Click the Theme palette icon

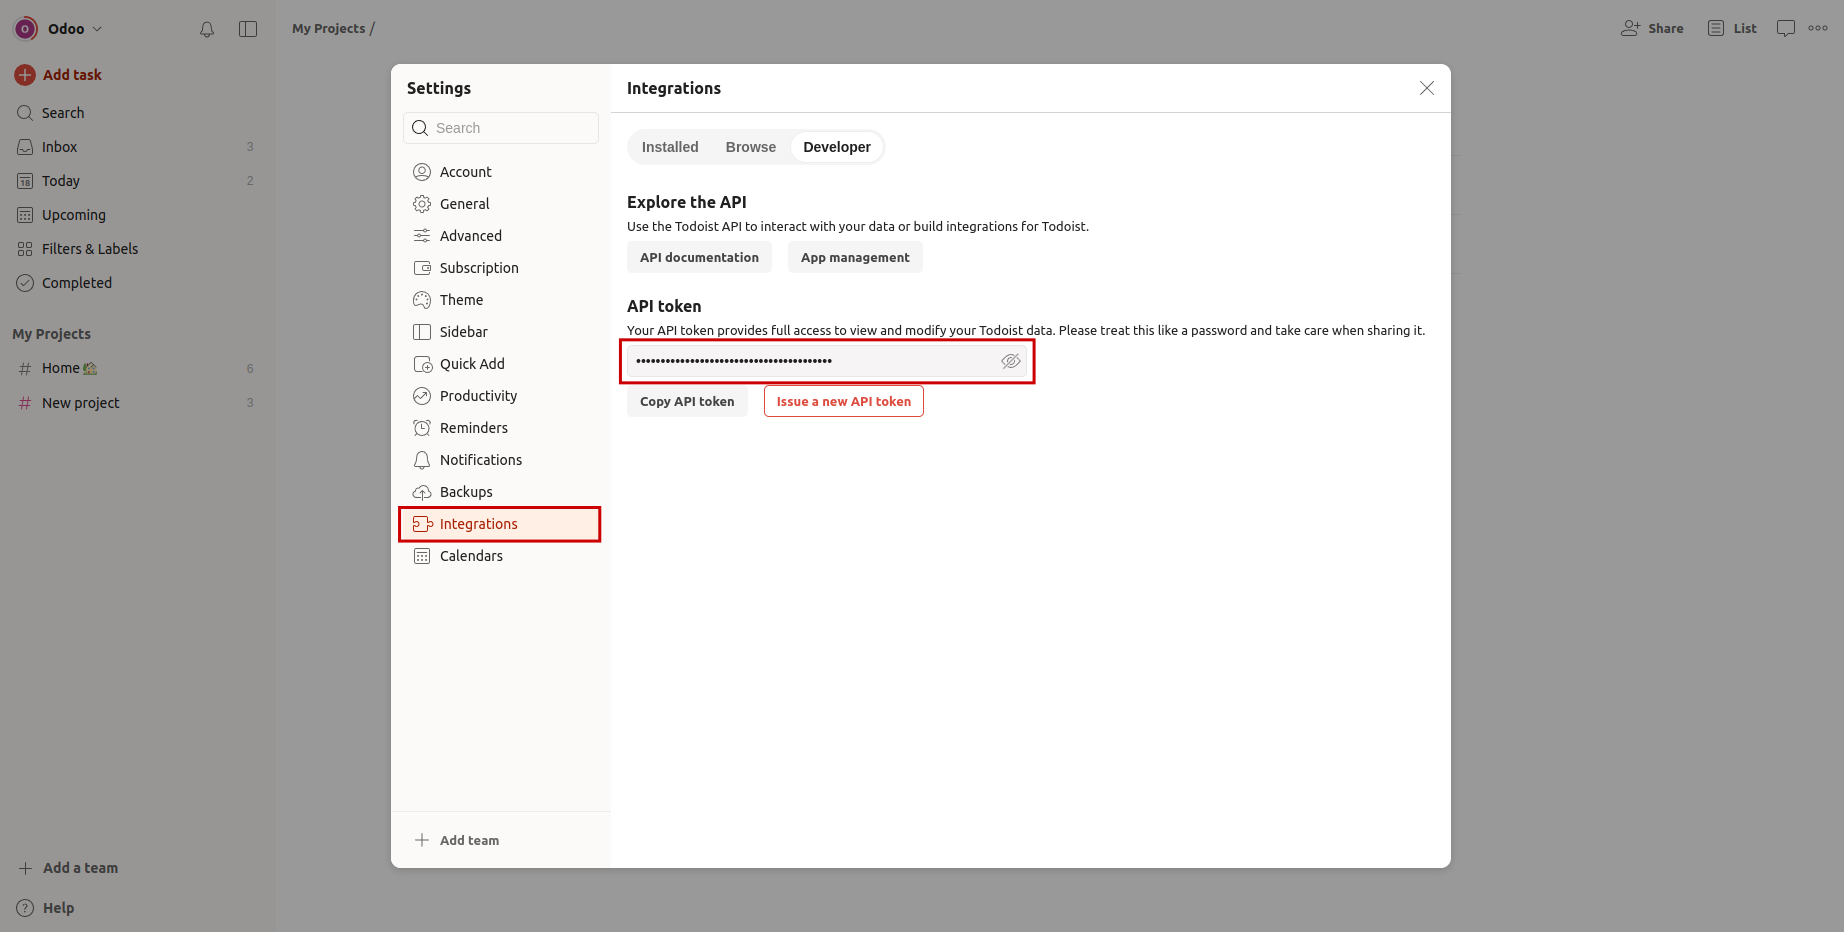pos(422,300)
